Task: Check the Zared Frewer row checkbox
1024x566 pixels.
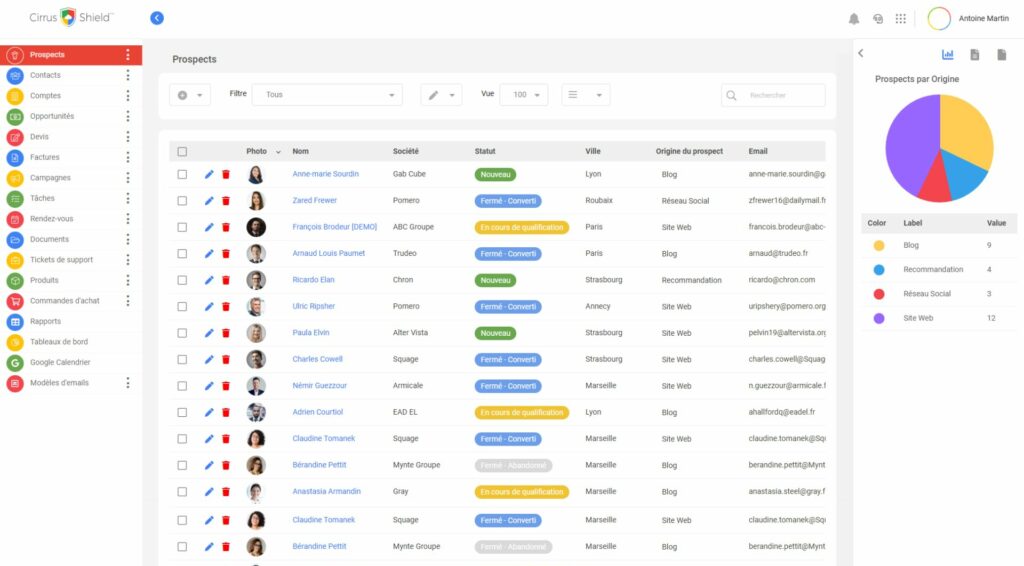Action: pyautogui.click(x=182, y=201)
